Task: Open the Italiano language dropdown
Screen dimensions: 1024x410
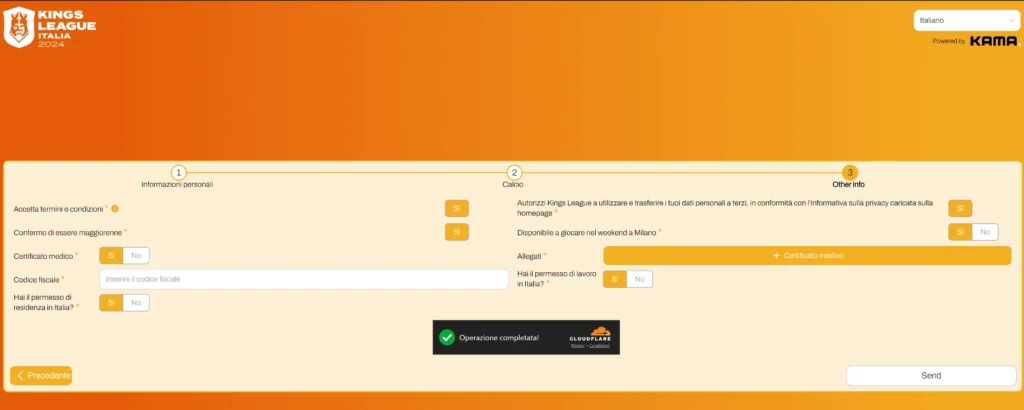Action: [964, 20]
